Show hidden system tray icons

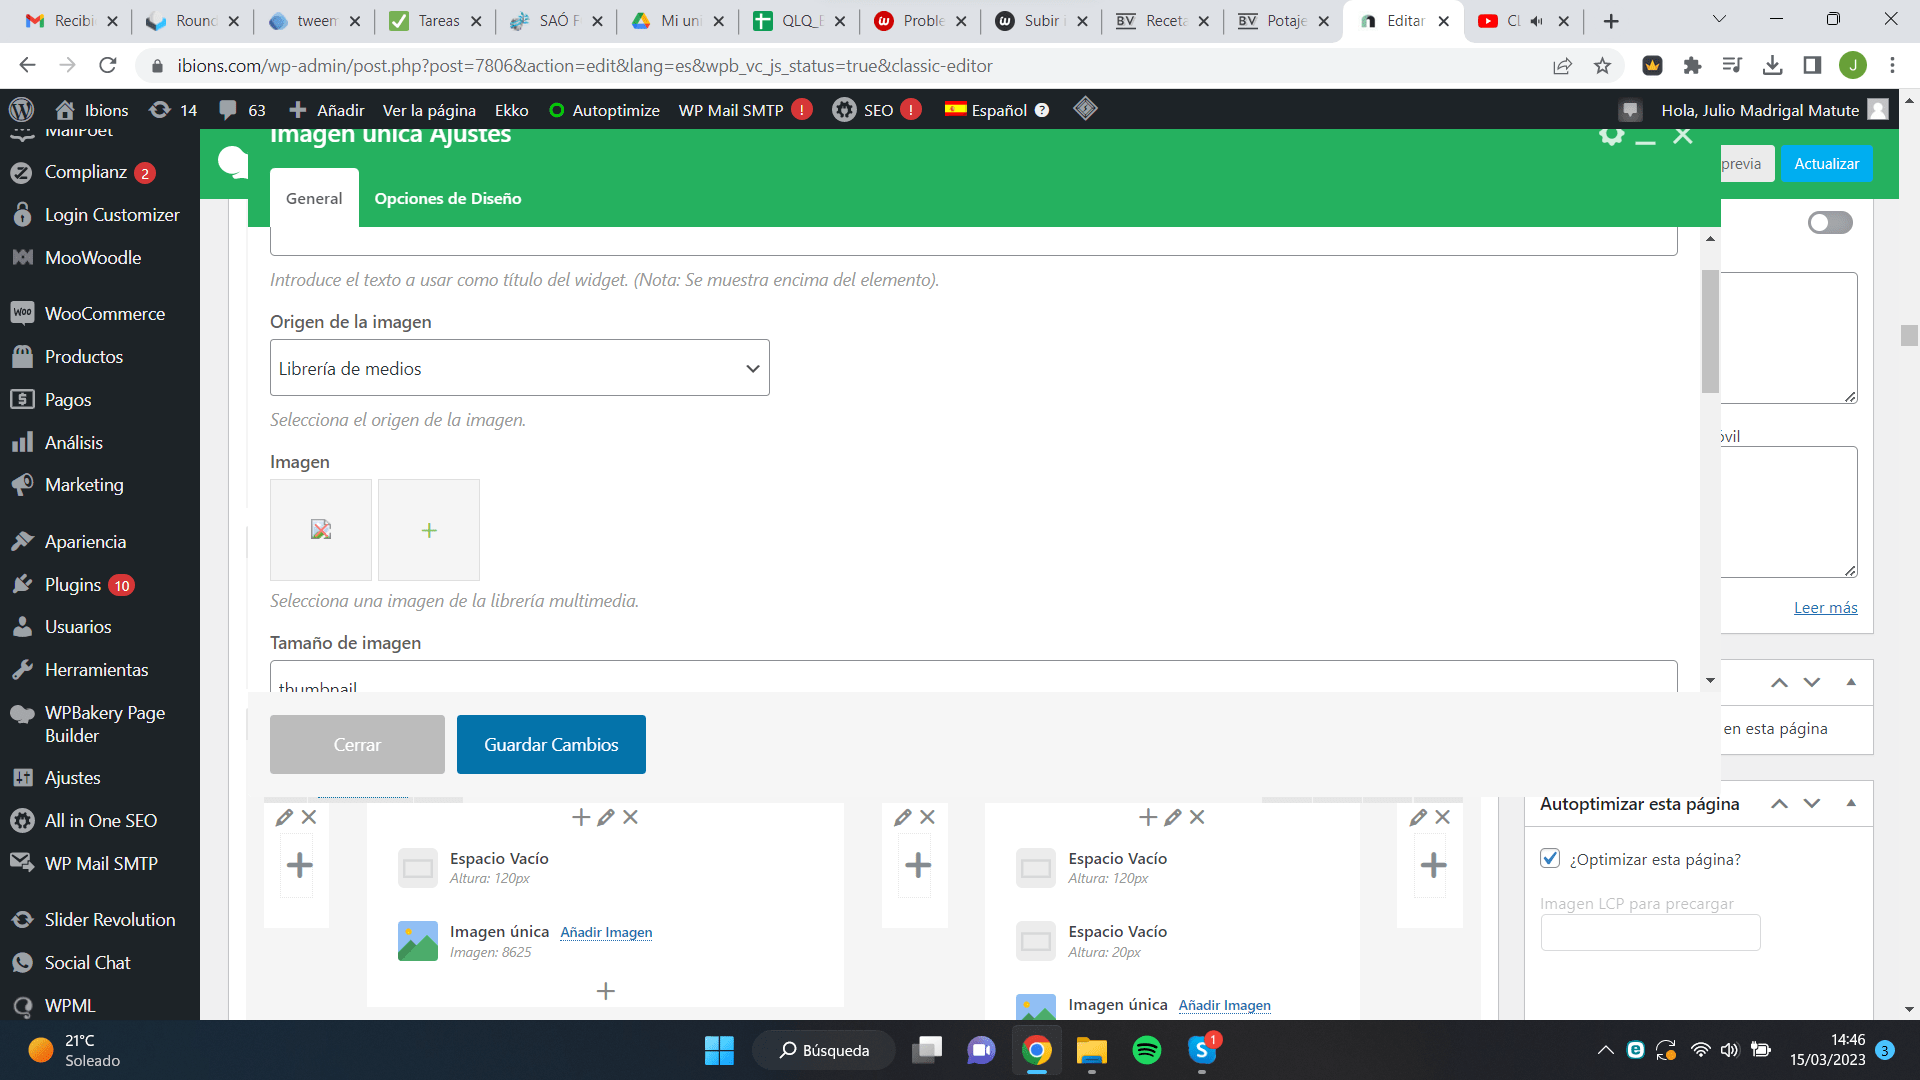[x=1605, y=1050]
